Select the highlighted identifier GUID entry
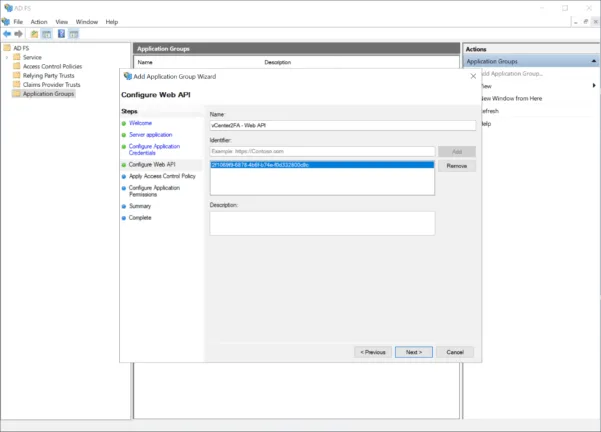 tap(322, 165)
